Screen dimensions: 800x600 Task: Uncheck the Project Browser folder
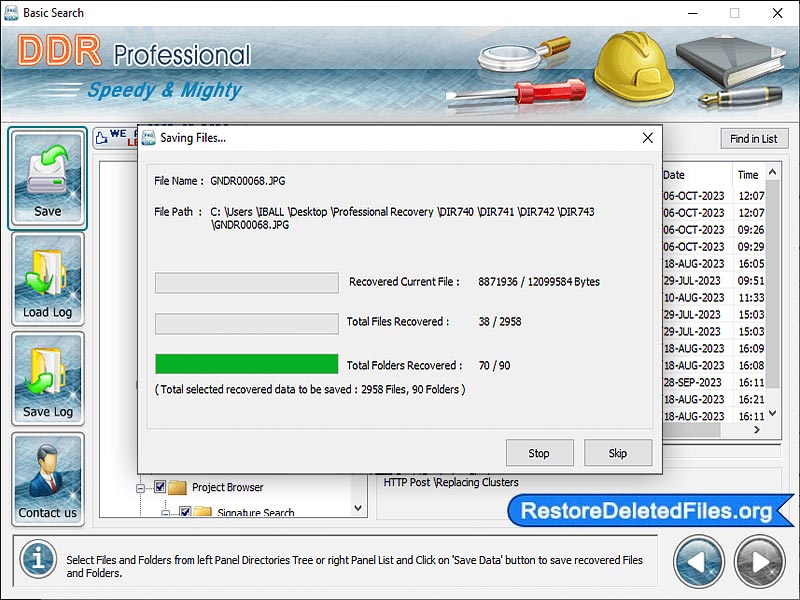click(x=160, y=487)
